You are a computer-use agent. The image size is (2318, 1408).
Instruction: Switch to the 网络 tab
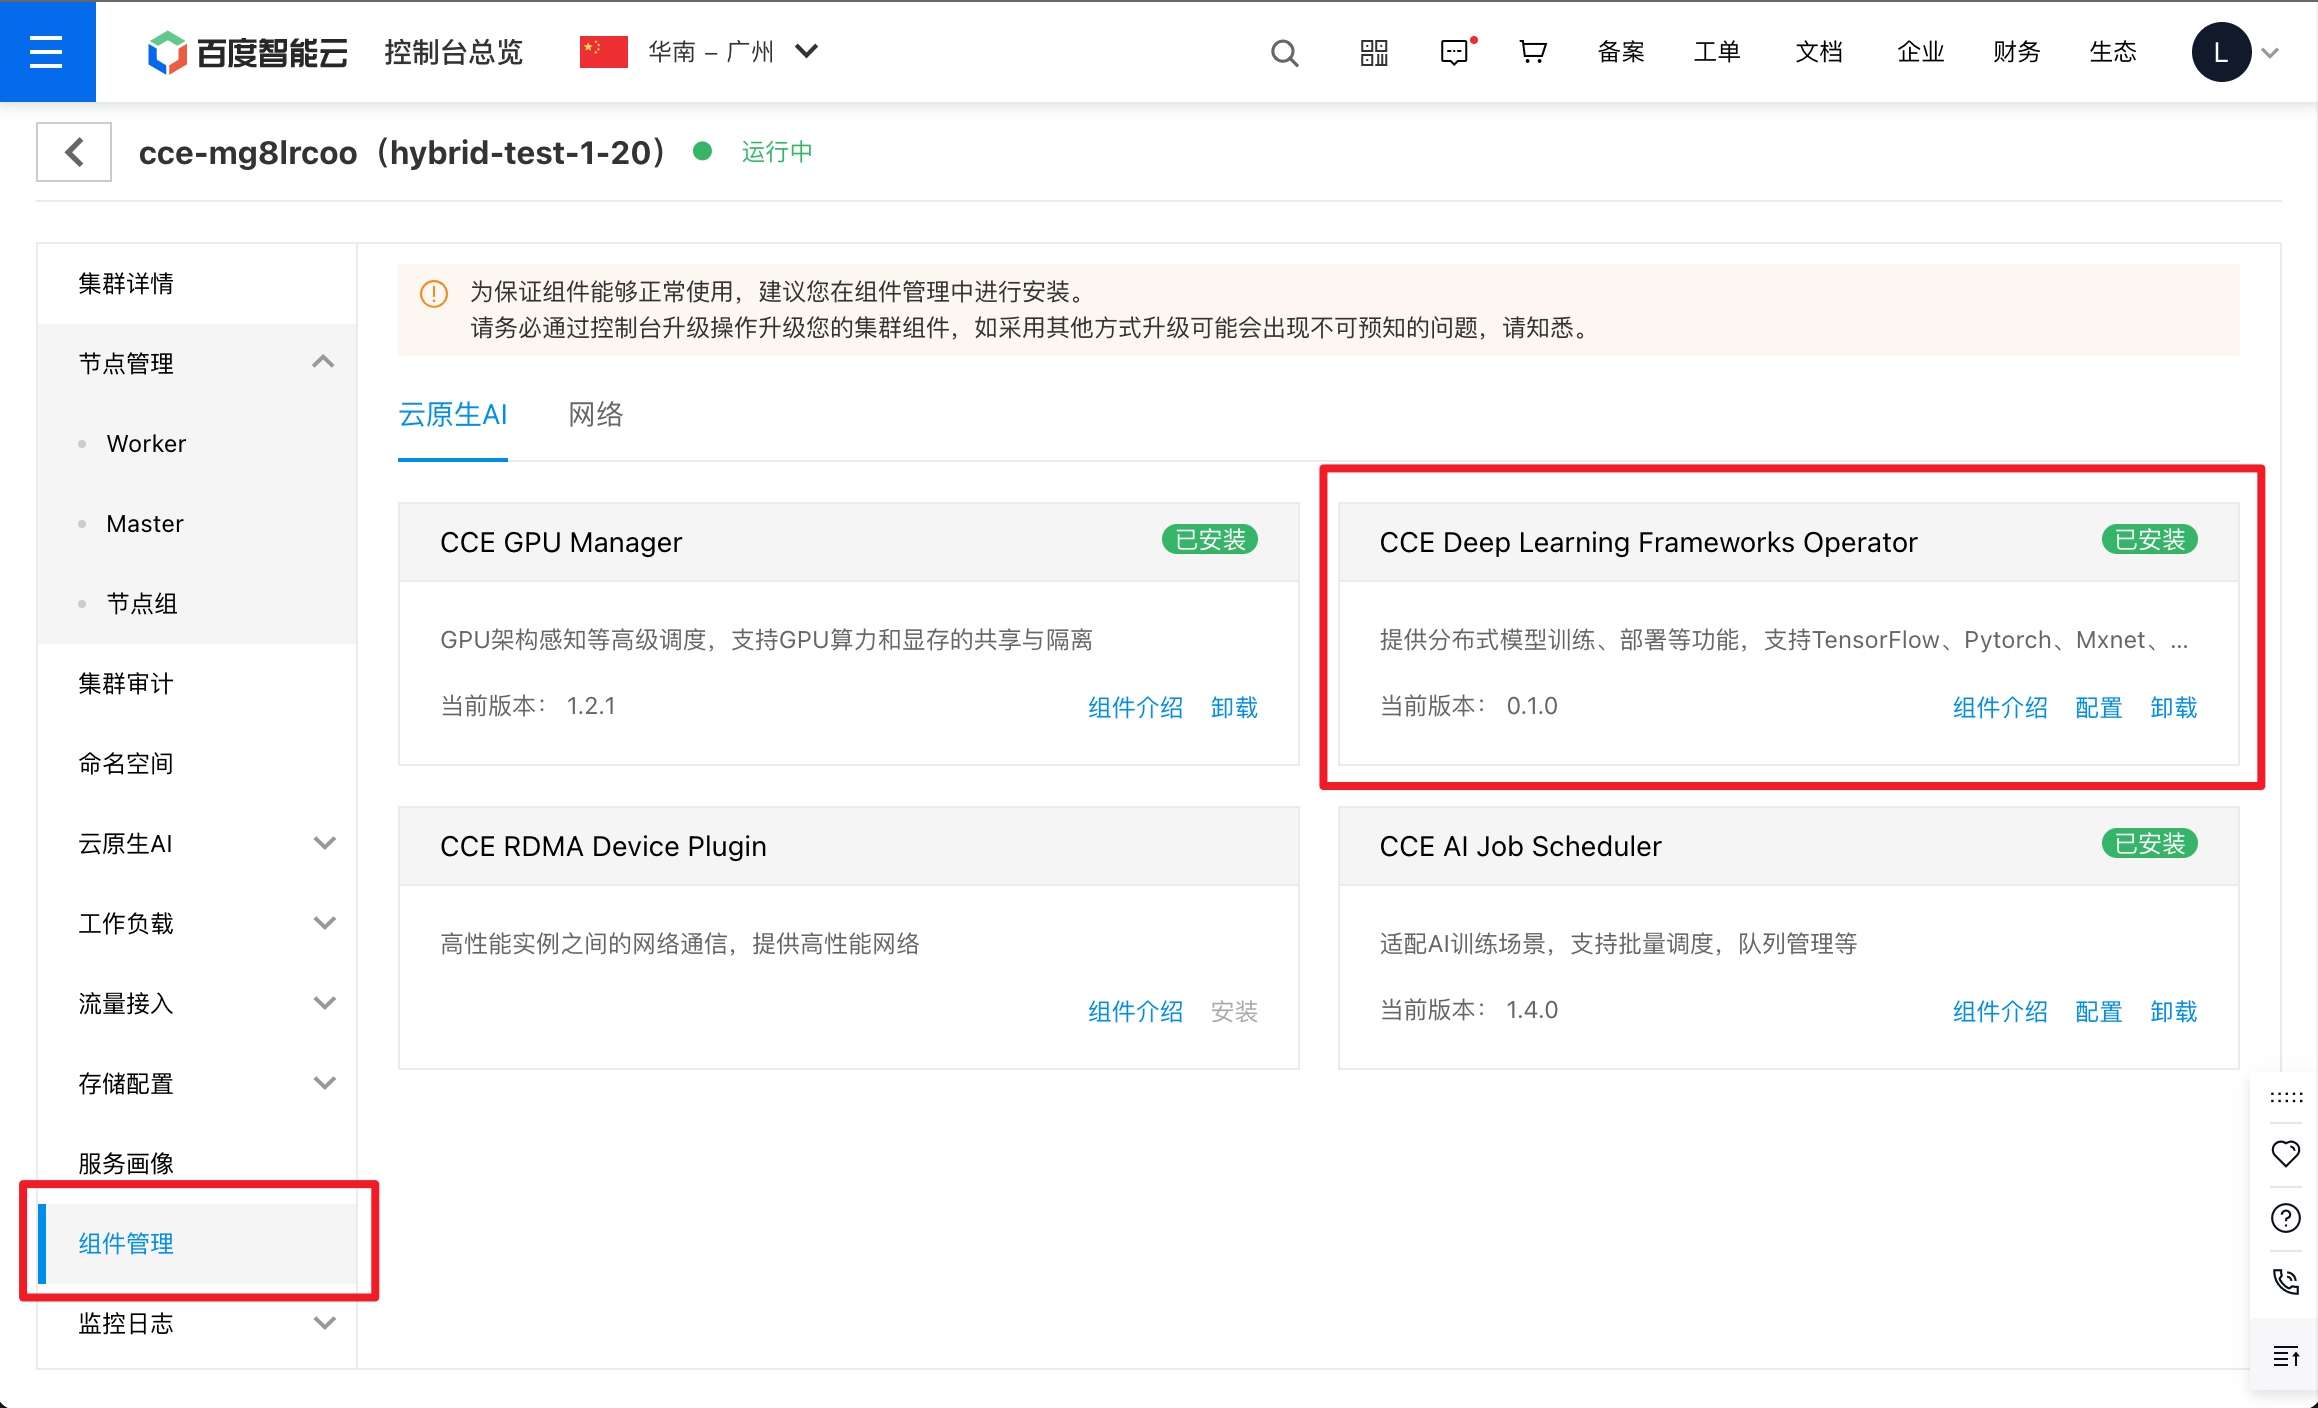595,414
